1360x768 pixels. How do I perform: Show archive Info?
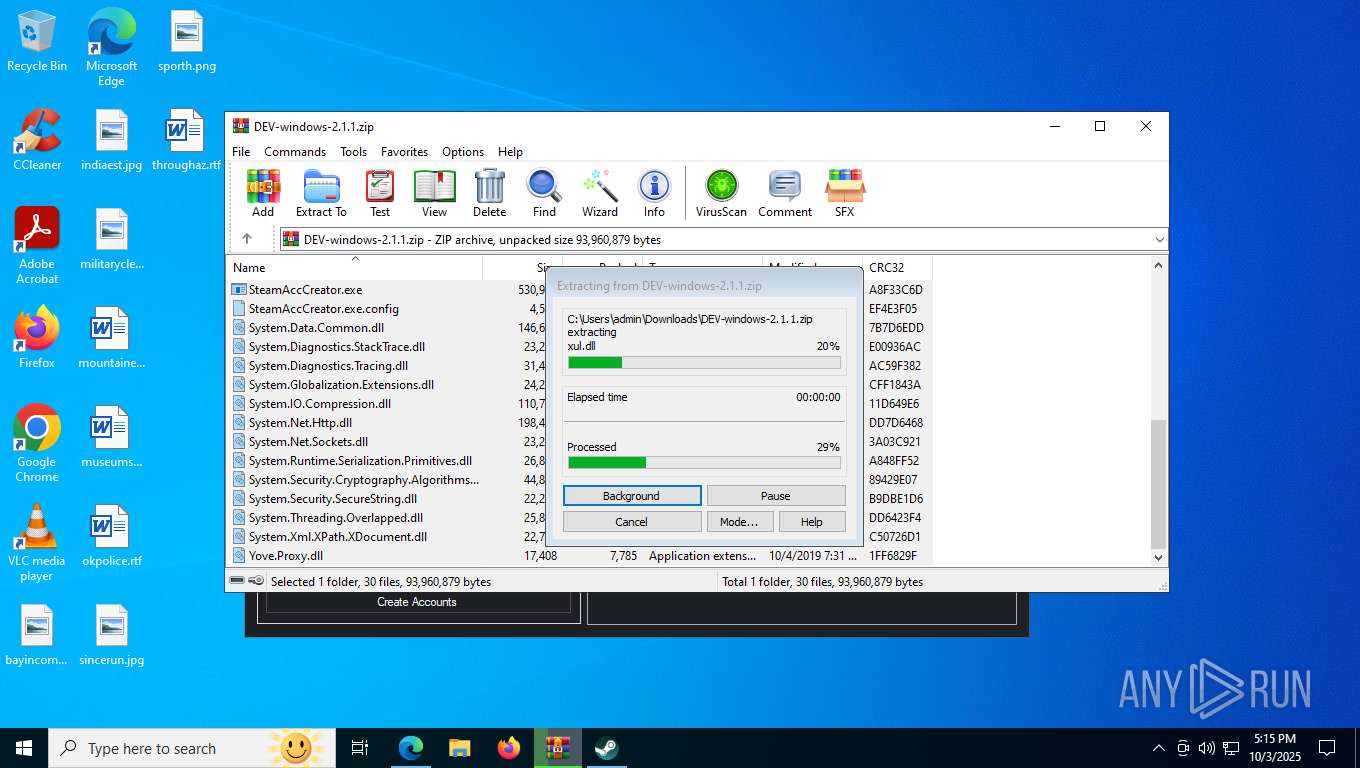click(654, 193)
